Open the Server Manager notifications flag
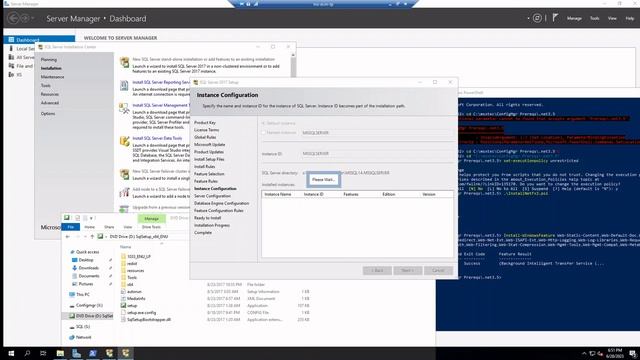The image size is (640, 360). pos(555,18)
